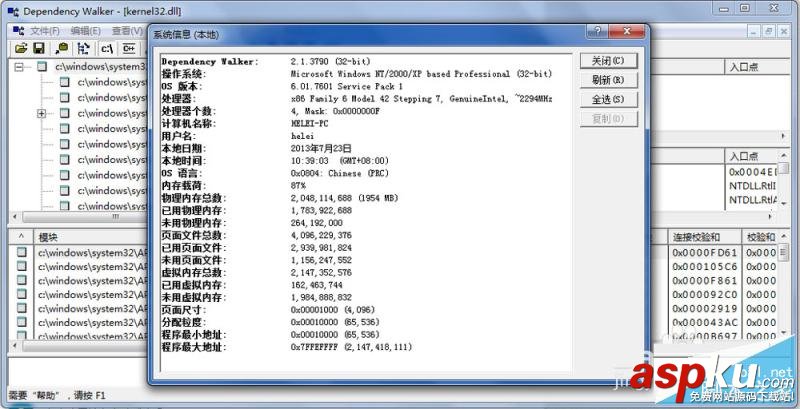Click the toolbar icon between Save and Auto Expand
The image size is (800, 409).
[62, 48]
